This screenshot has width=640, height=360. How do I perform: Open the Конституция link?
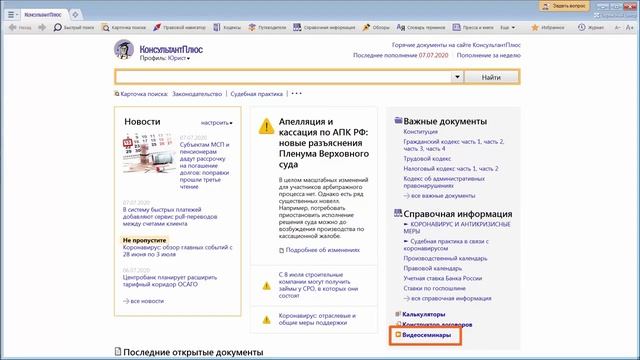(420, 132)
